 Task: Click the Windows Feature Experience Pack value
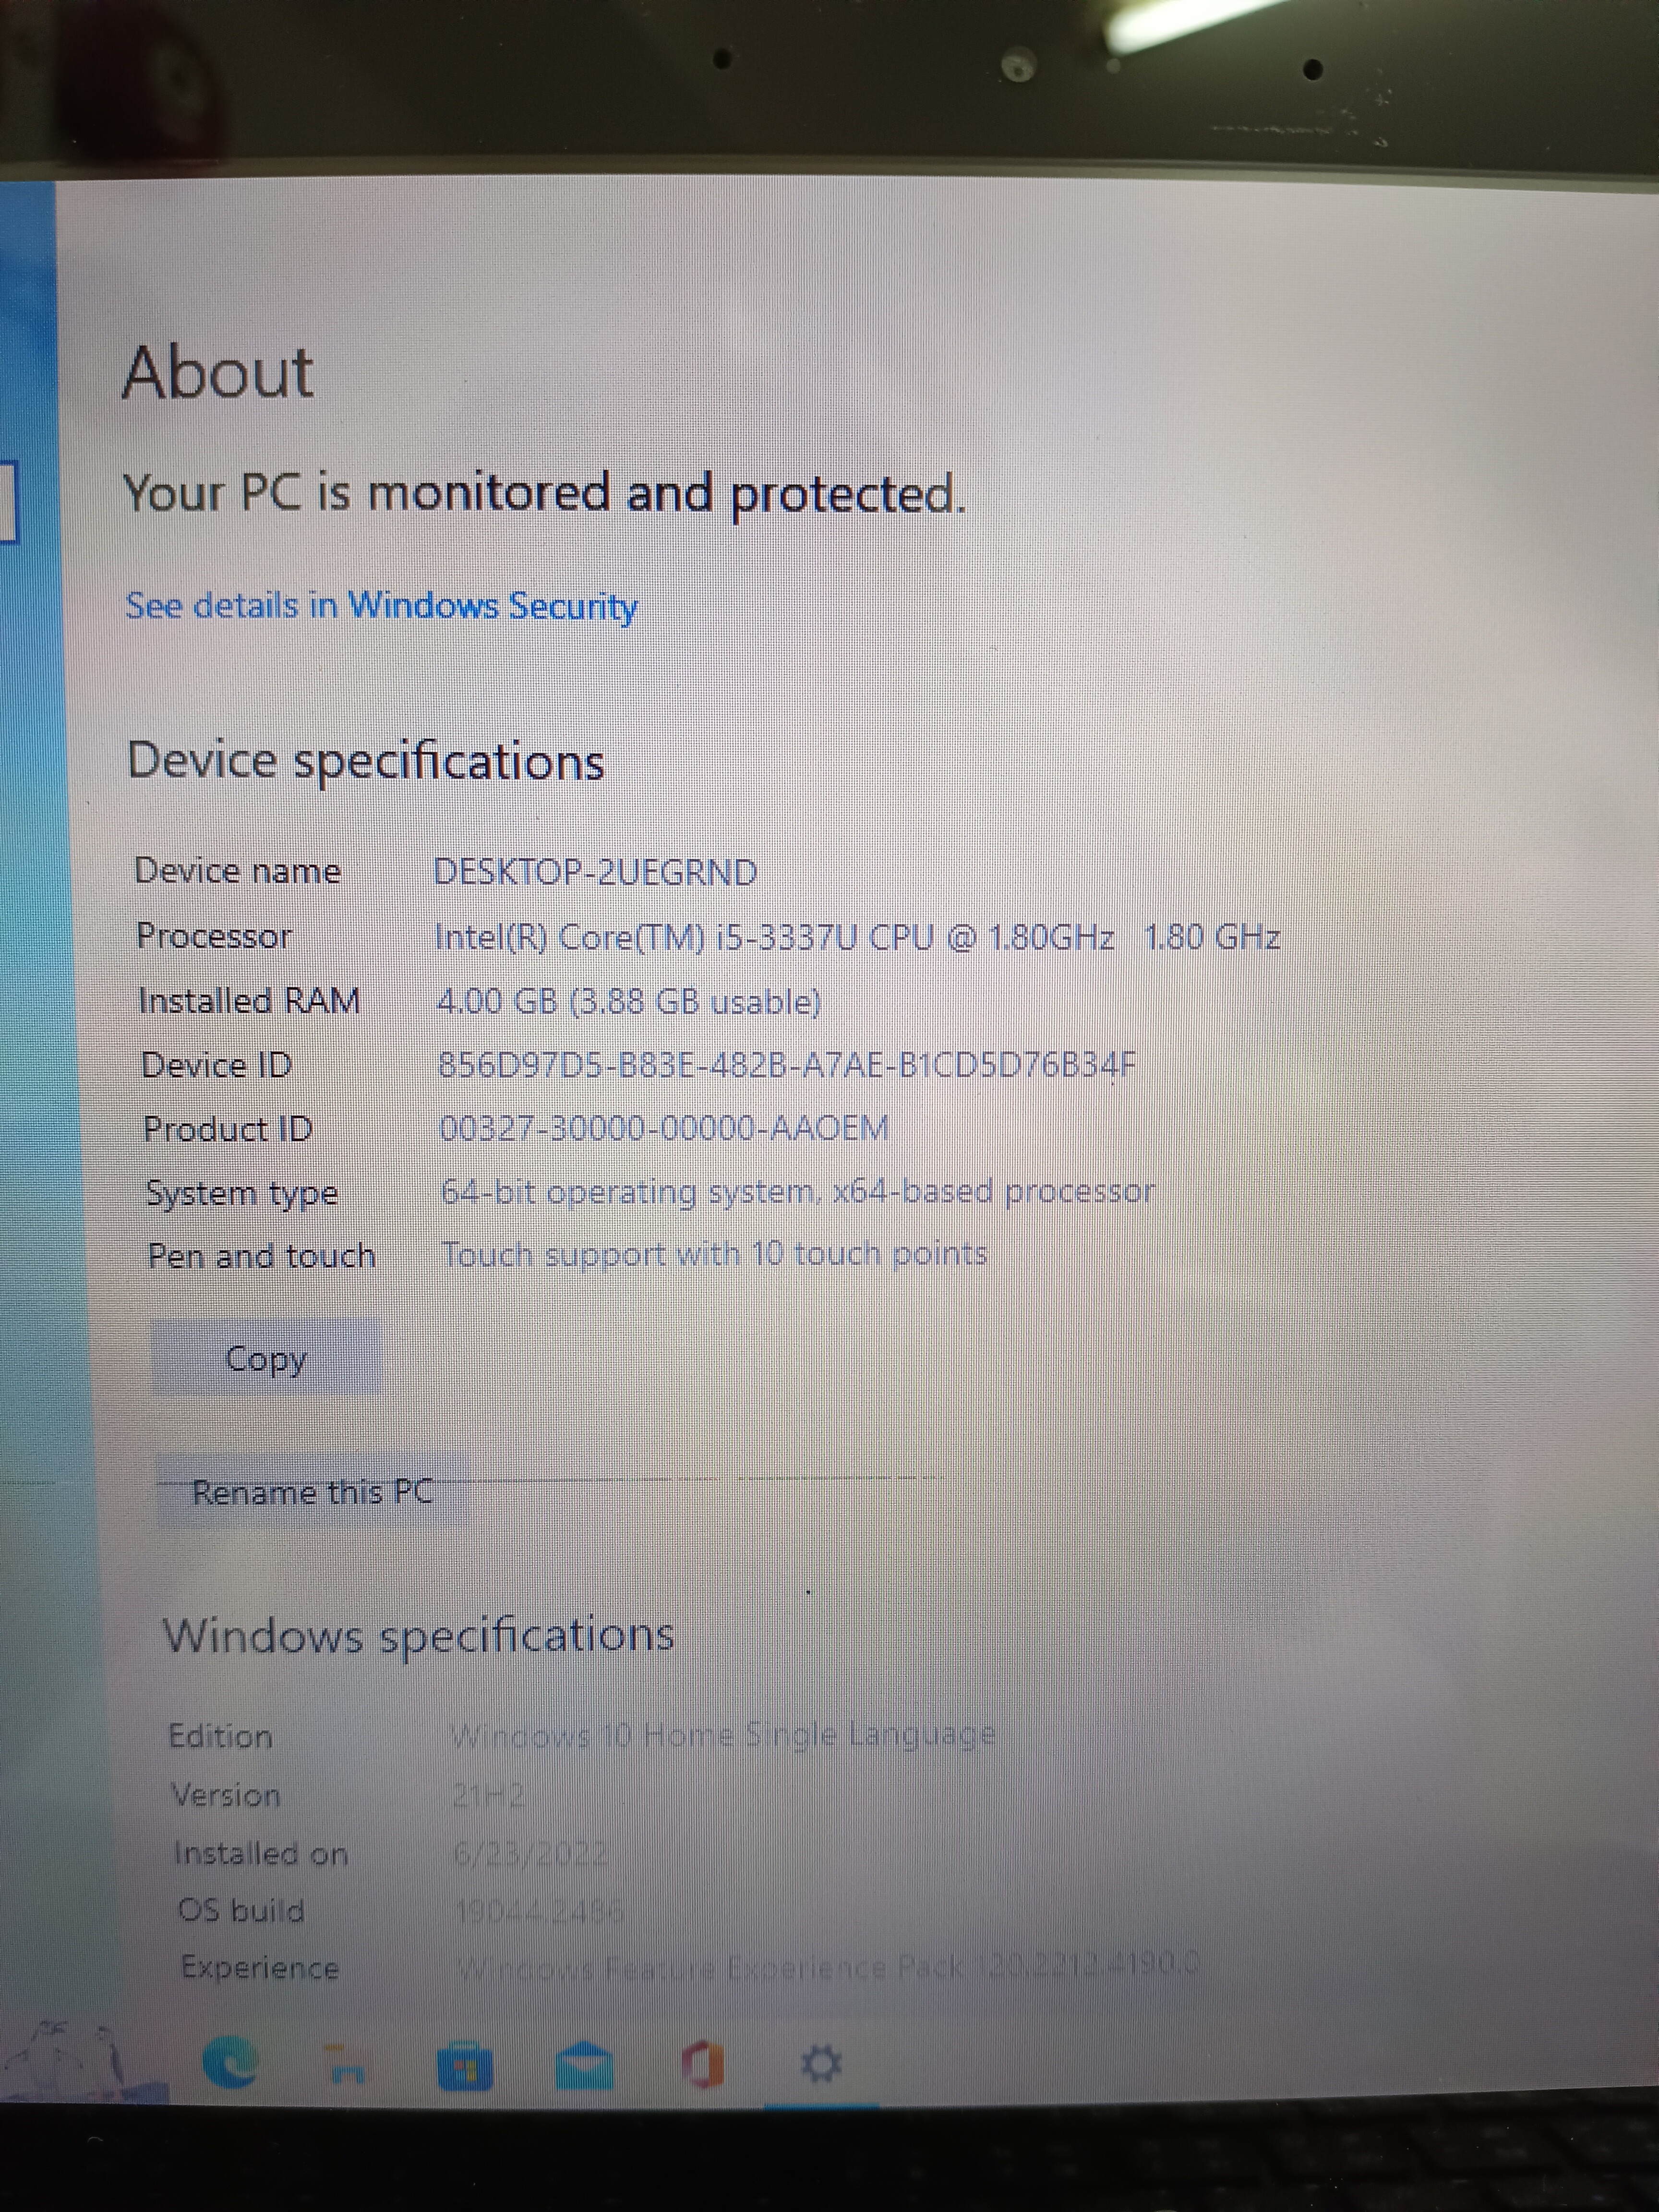827,1966
